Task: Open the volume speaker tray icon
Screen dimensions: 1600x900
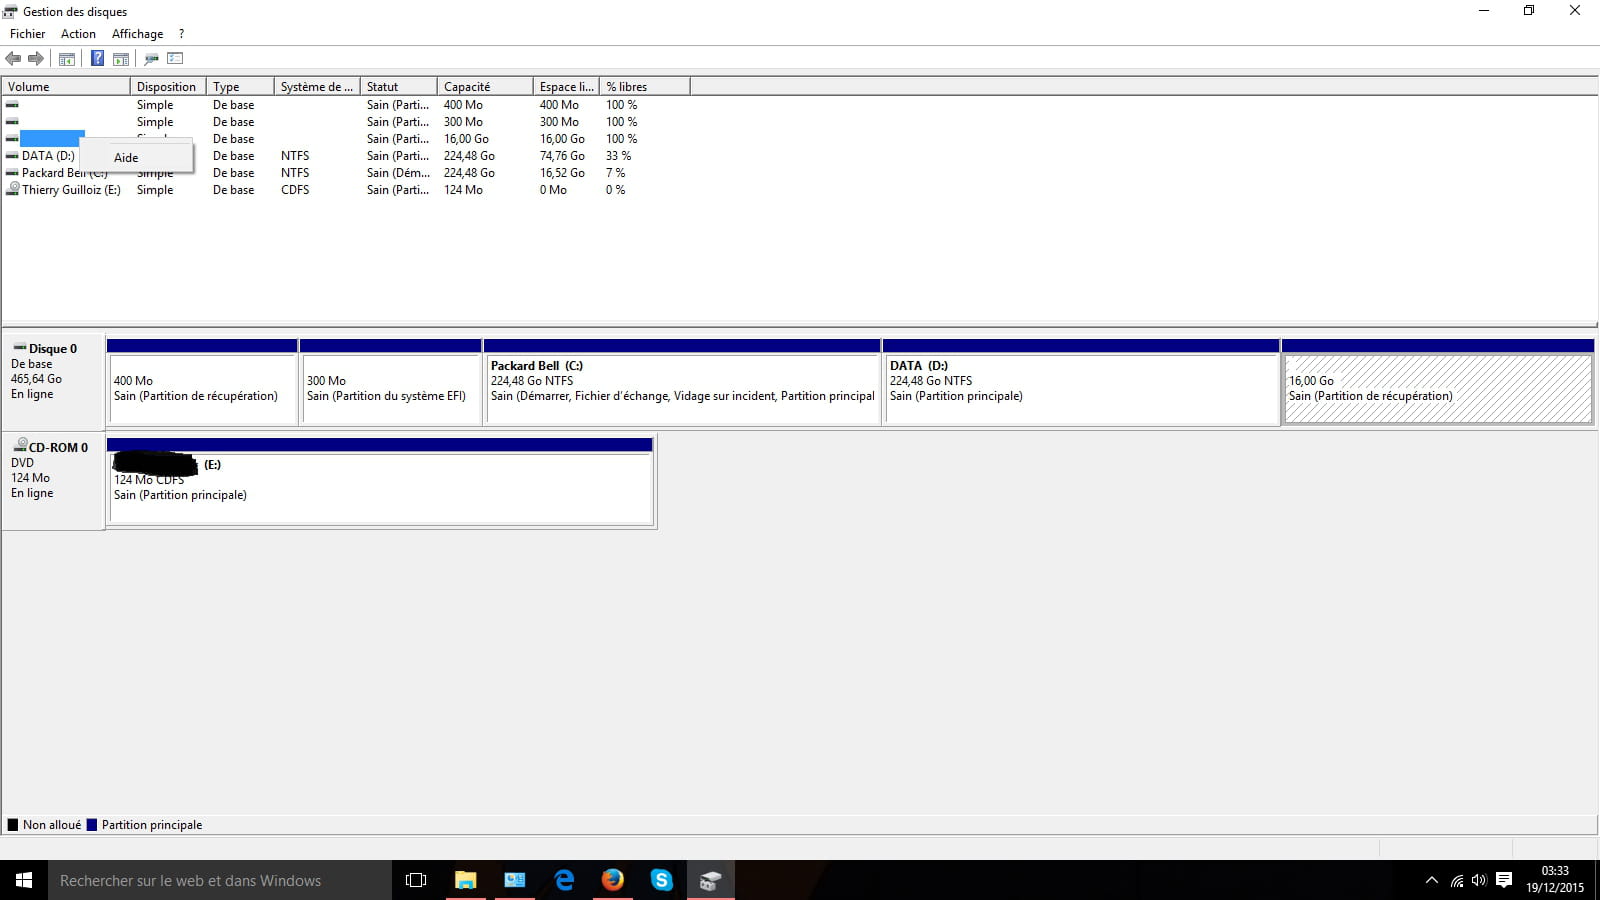Action: 1479,881
